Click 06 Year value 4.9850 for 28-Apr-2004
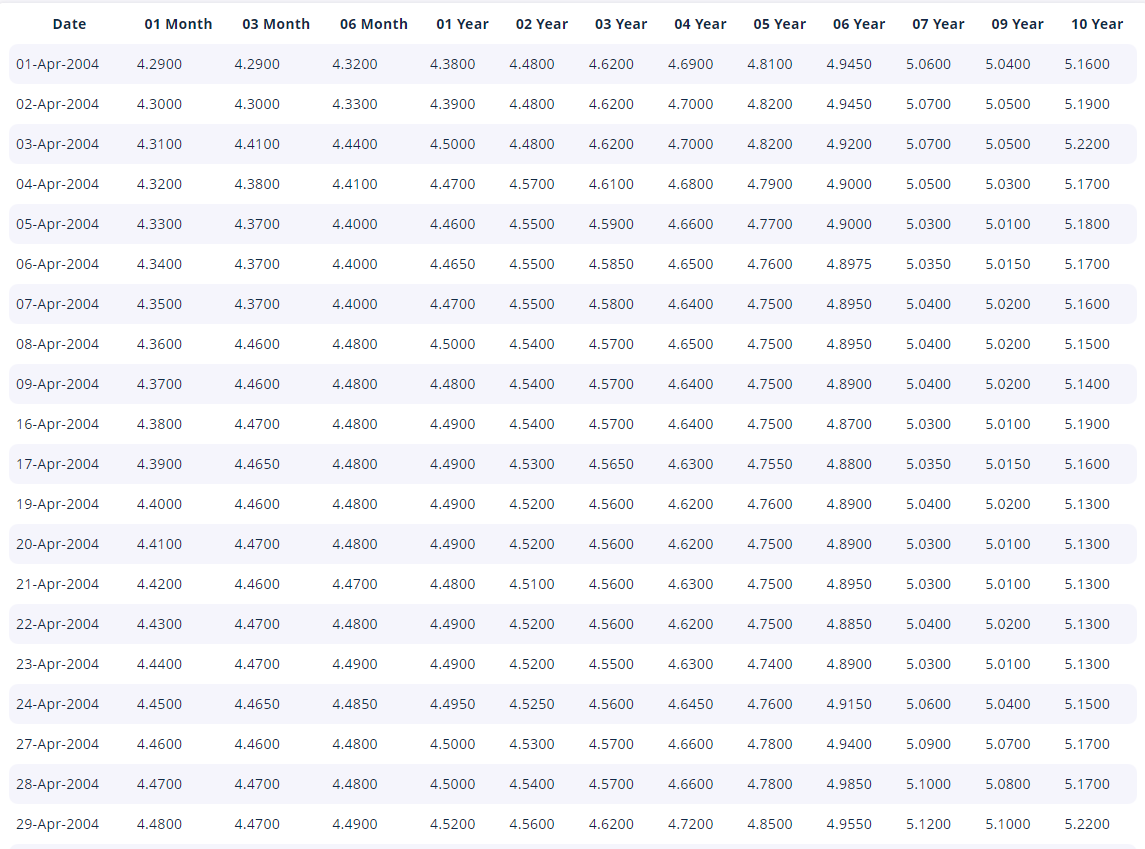Viewport: 1145px width, 849px height. tap(849, 784)
